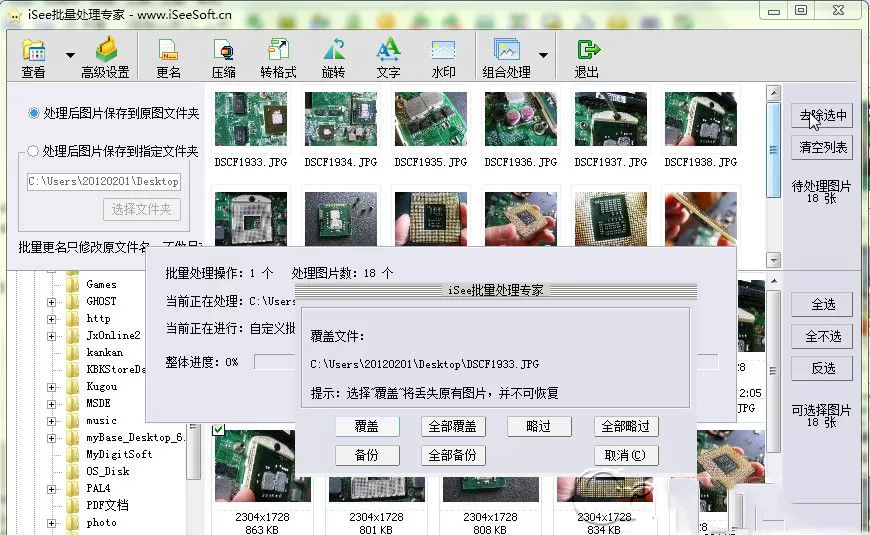The image size is (870, 535).
Task: Select the 更名 rename tool
Action: [x=168, y=58]
